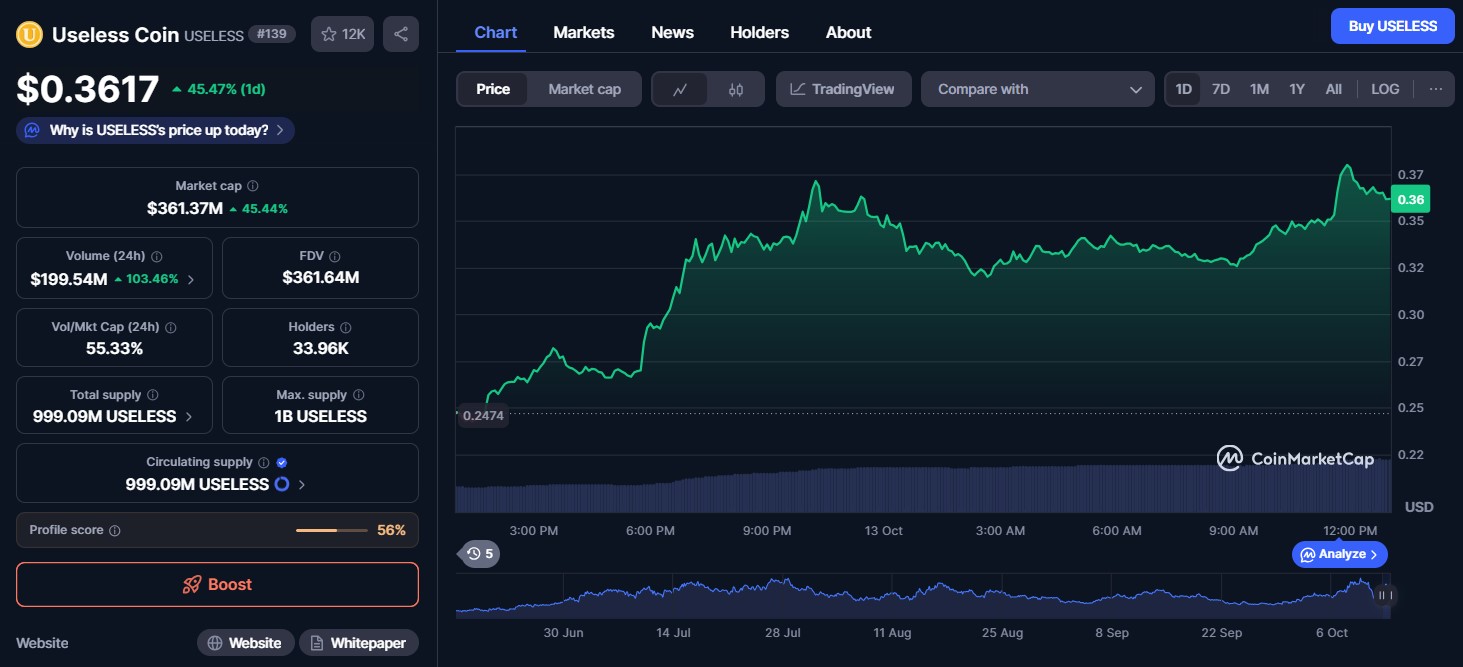Image resolution: width=1463 pixels, height=667 pixels.
Task: Click the Market cap info icon
Action: 253,186
